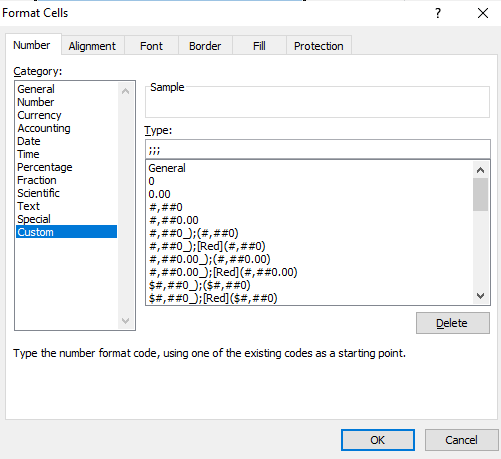Go to the Fill tab
This screenshot has height=459, width=501.
click(259, 46)
